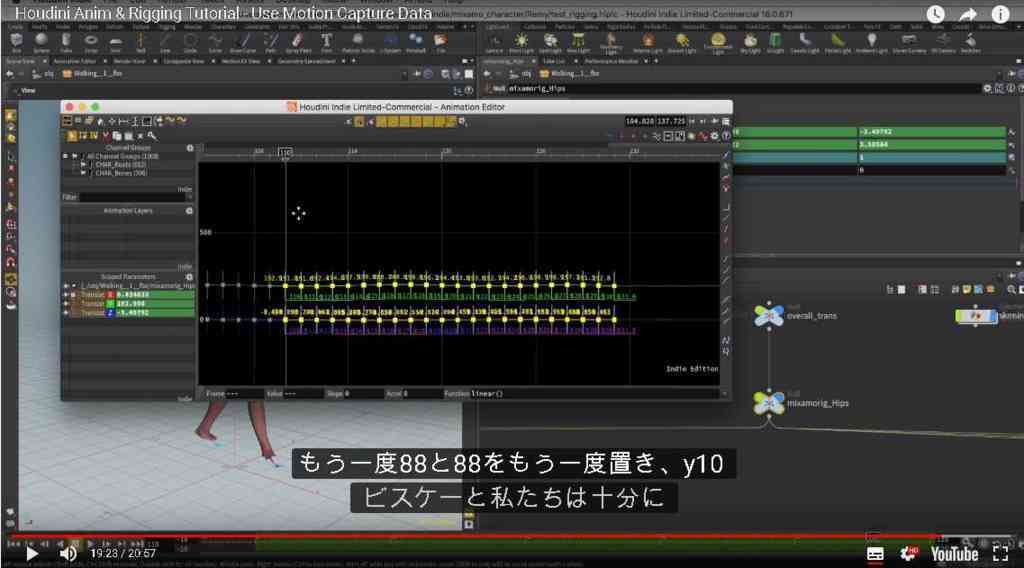Click the Frame input field
Viewport: 1024px width, 568px height.
click(242, 394)
